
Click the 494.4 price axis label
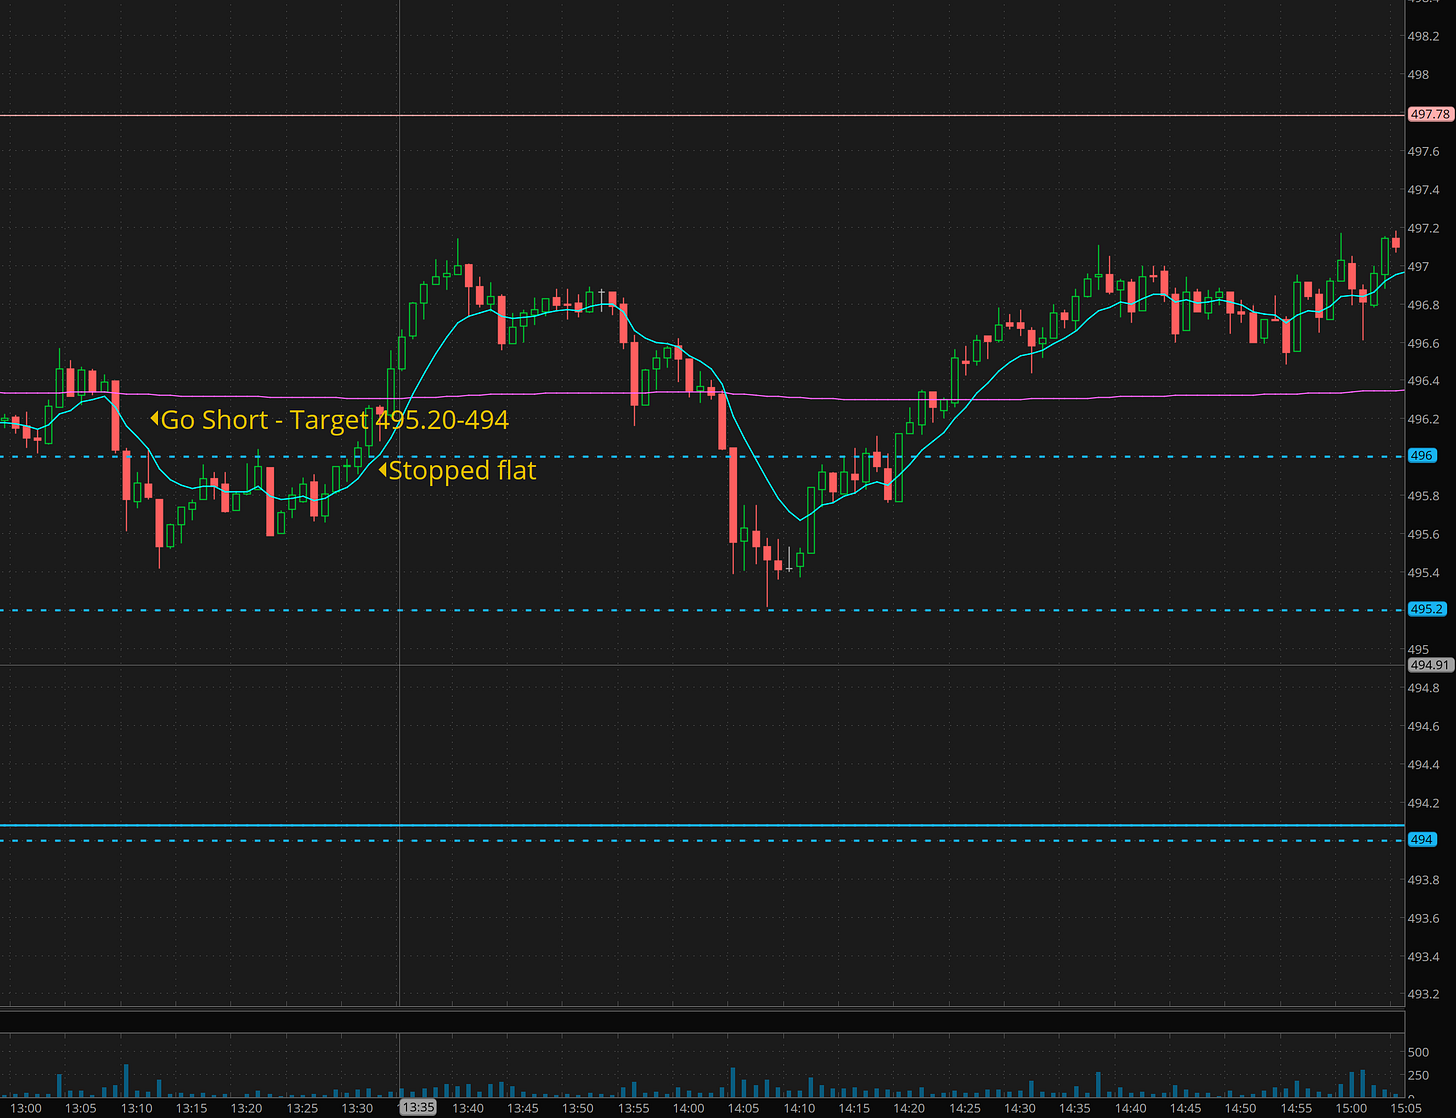point(1423,764)
